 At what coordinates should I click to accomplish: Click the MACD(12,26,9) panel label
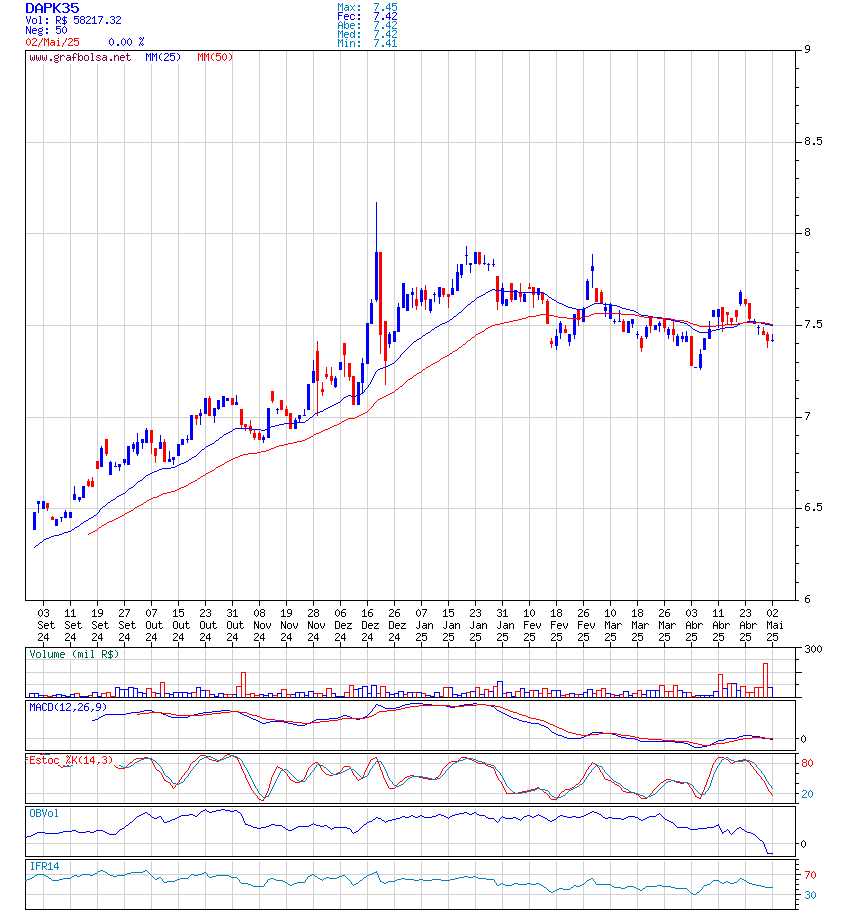point(68,708)
